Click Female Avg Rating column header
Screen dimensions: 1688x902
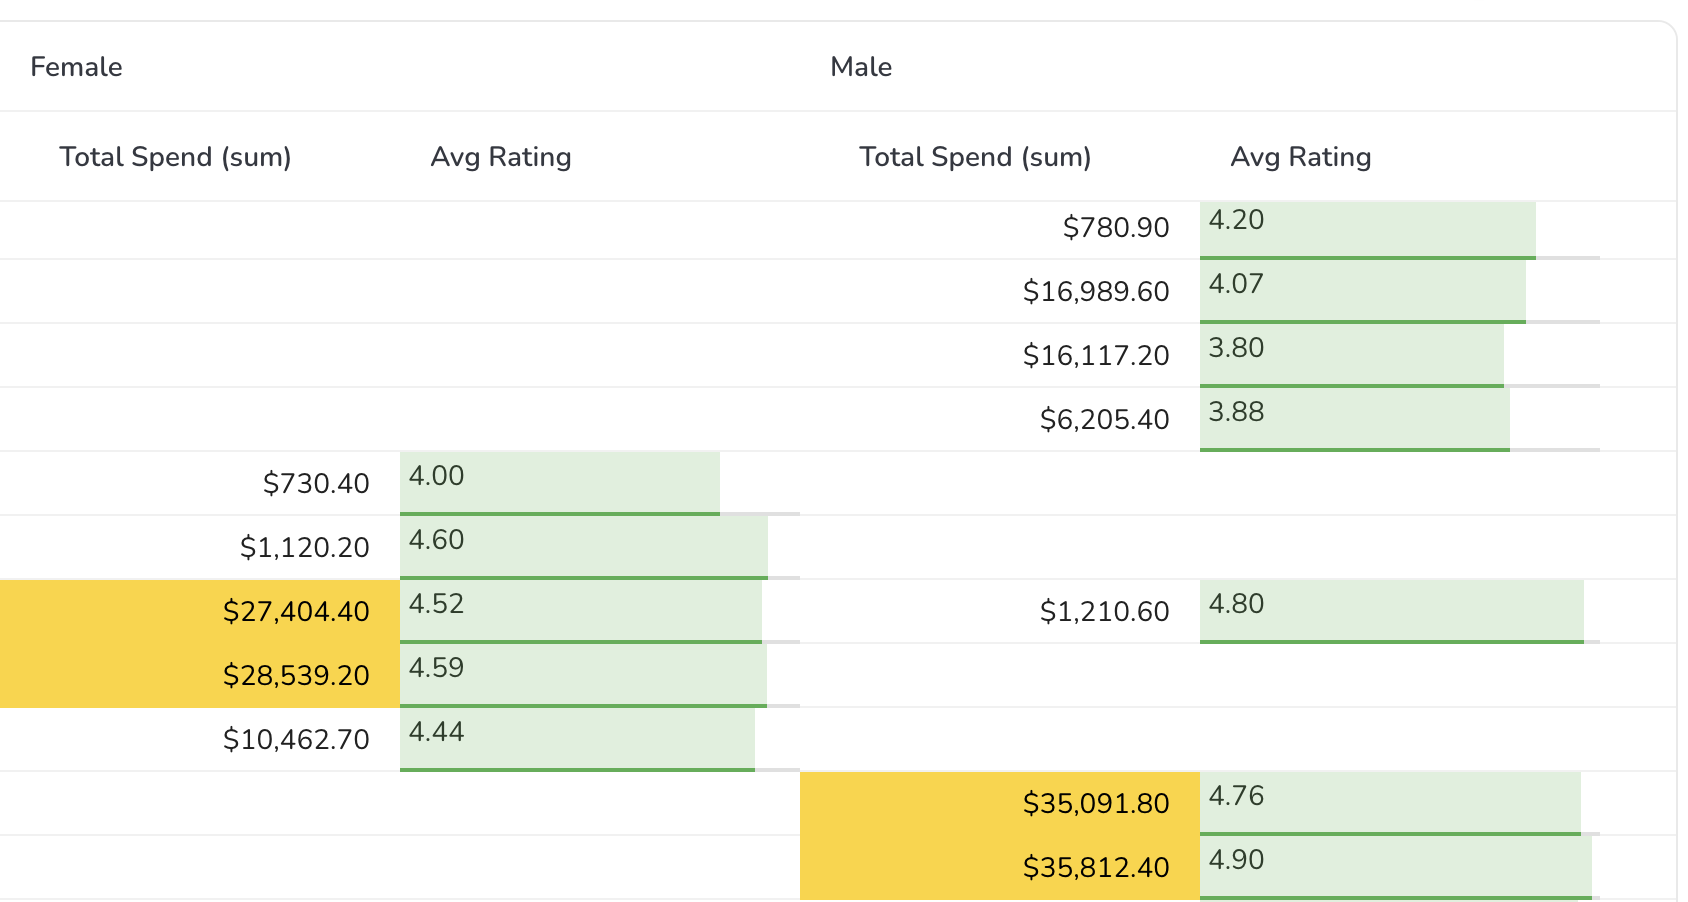click(600, 157)
